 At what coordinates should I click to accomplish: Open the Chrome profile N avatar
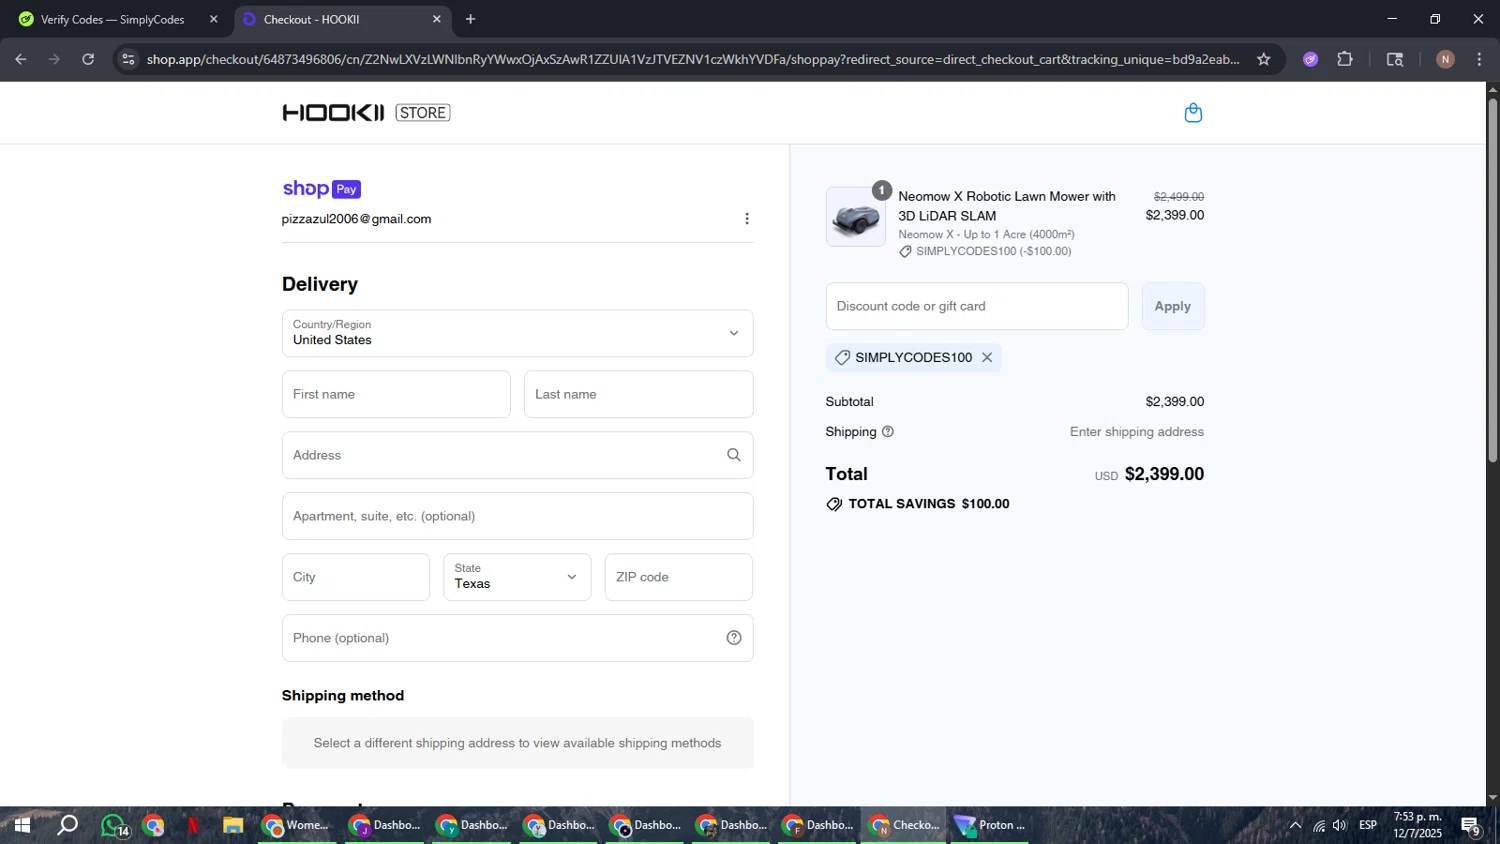click(x=1445, y=59)
